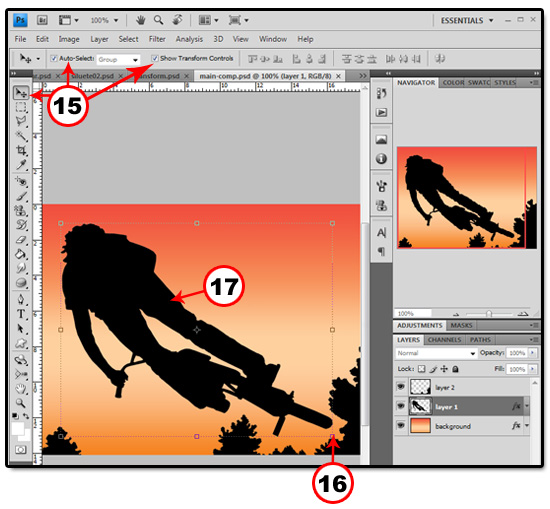Image resolution: width=550 pixels, height=509 pixels.
Task: Select the Rectangular Marquee tool
Action: (x=21, y=107)
